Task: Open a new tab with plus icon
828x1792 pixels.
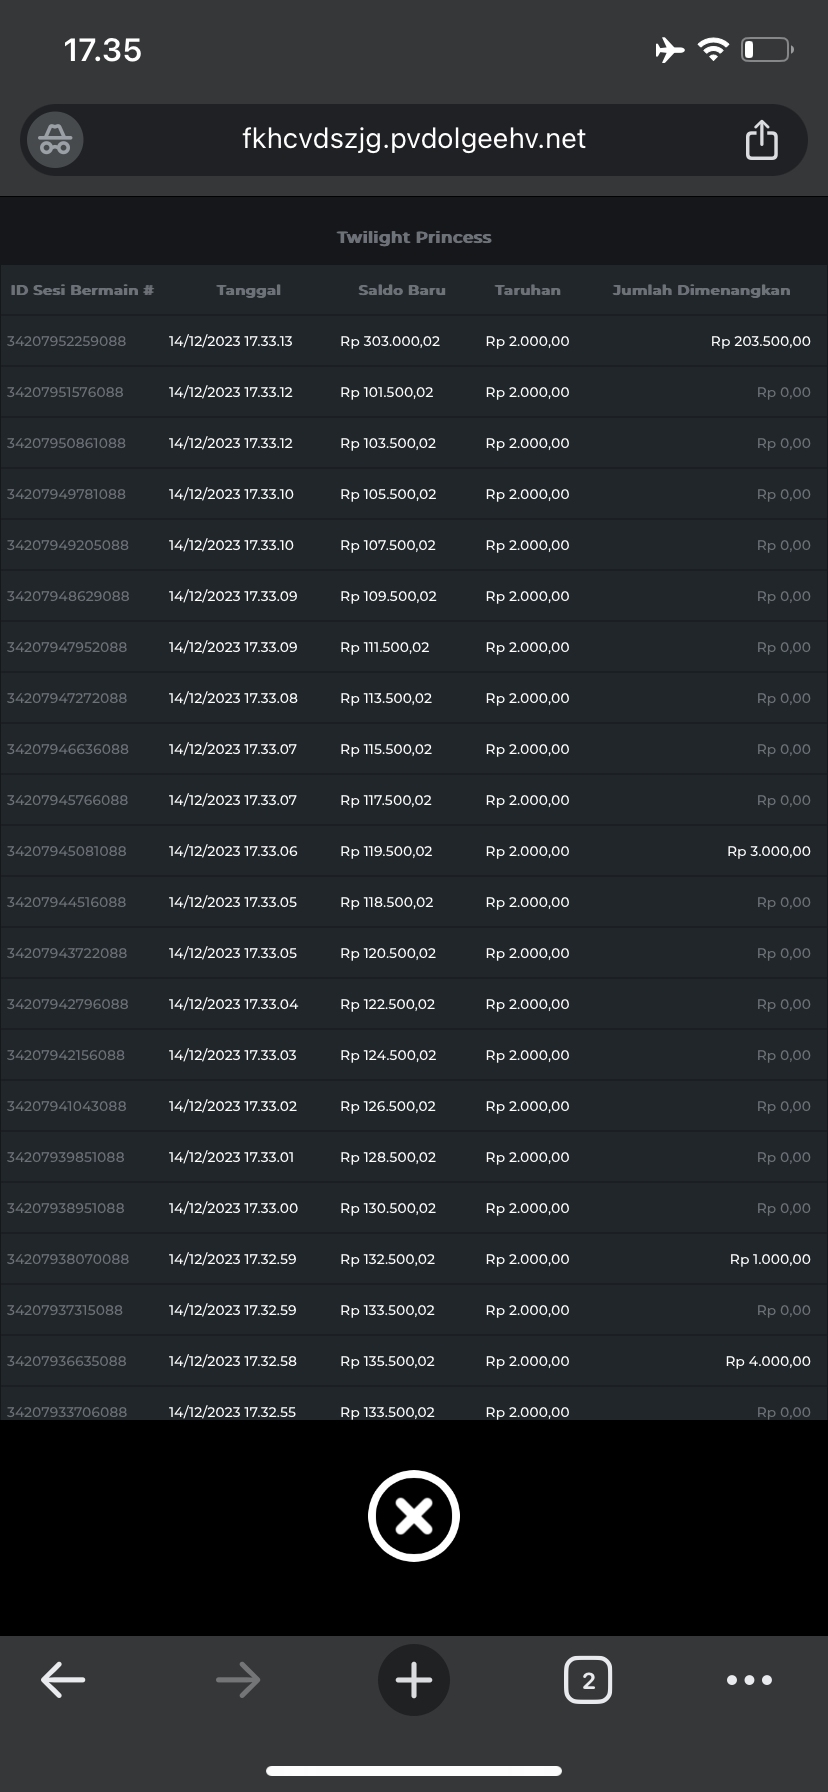Action: click(x=413, y=1680)
